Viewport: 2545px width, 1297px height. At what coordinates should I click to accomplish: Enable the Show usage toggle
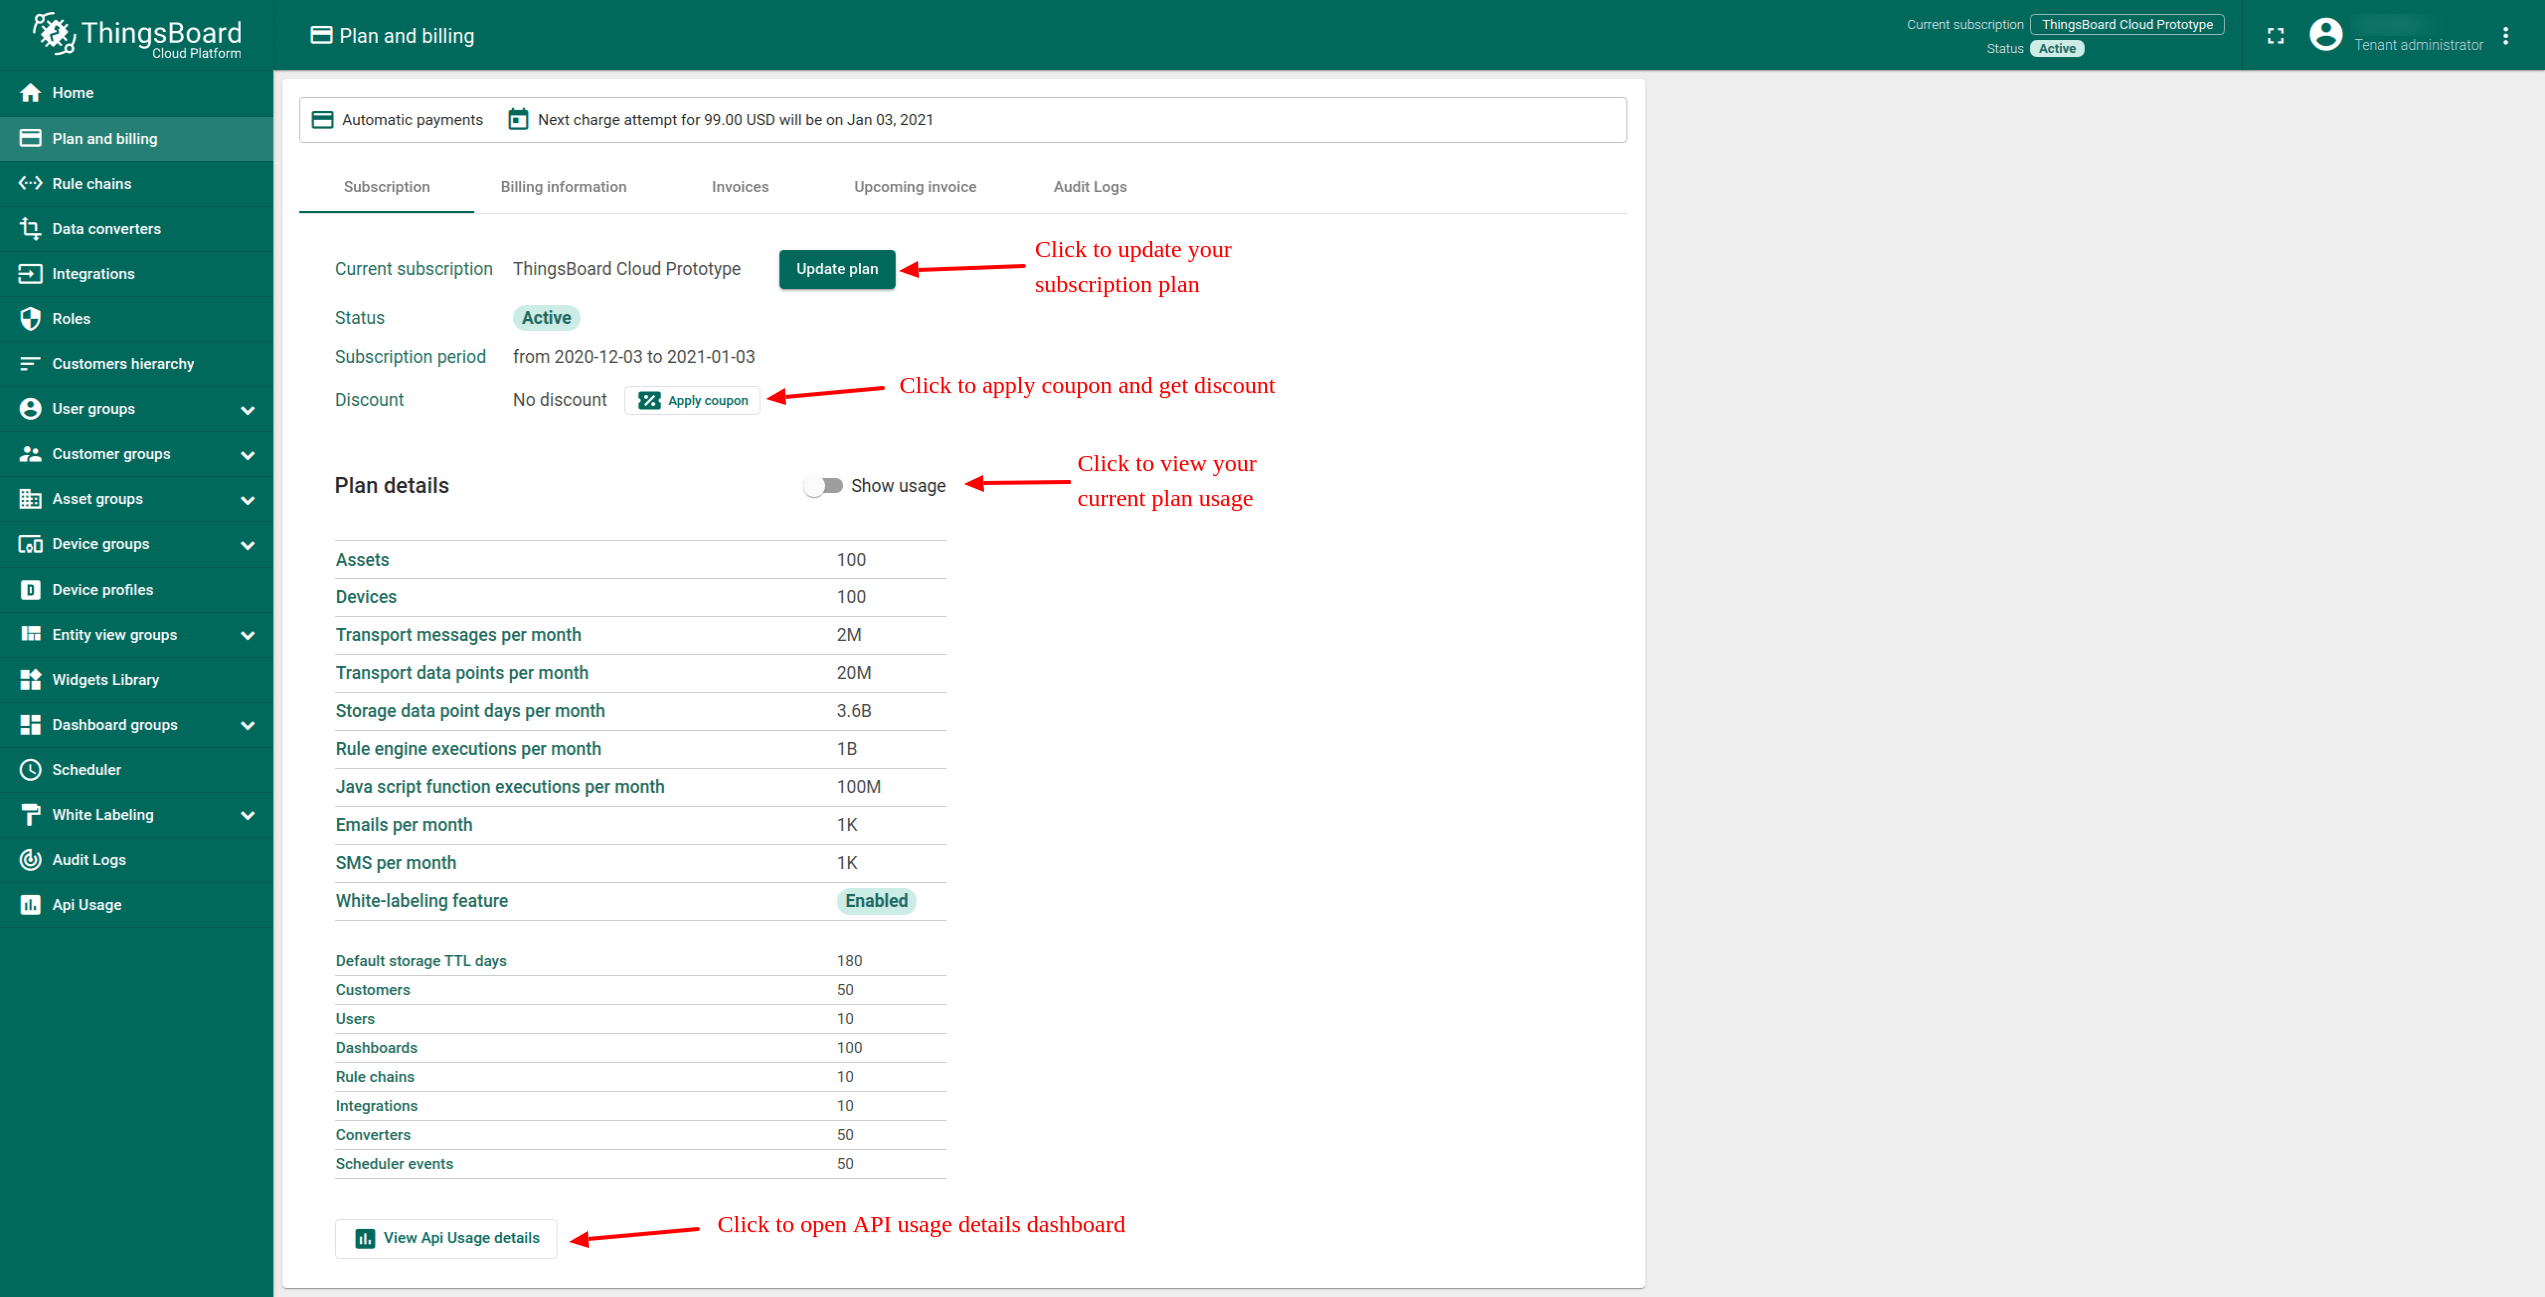tap(822, 485)
